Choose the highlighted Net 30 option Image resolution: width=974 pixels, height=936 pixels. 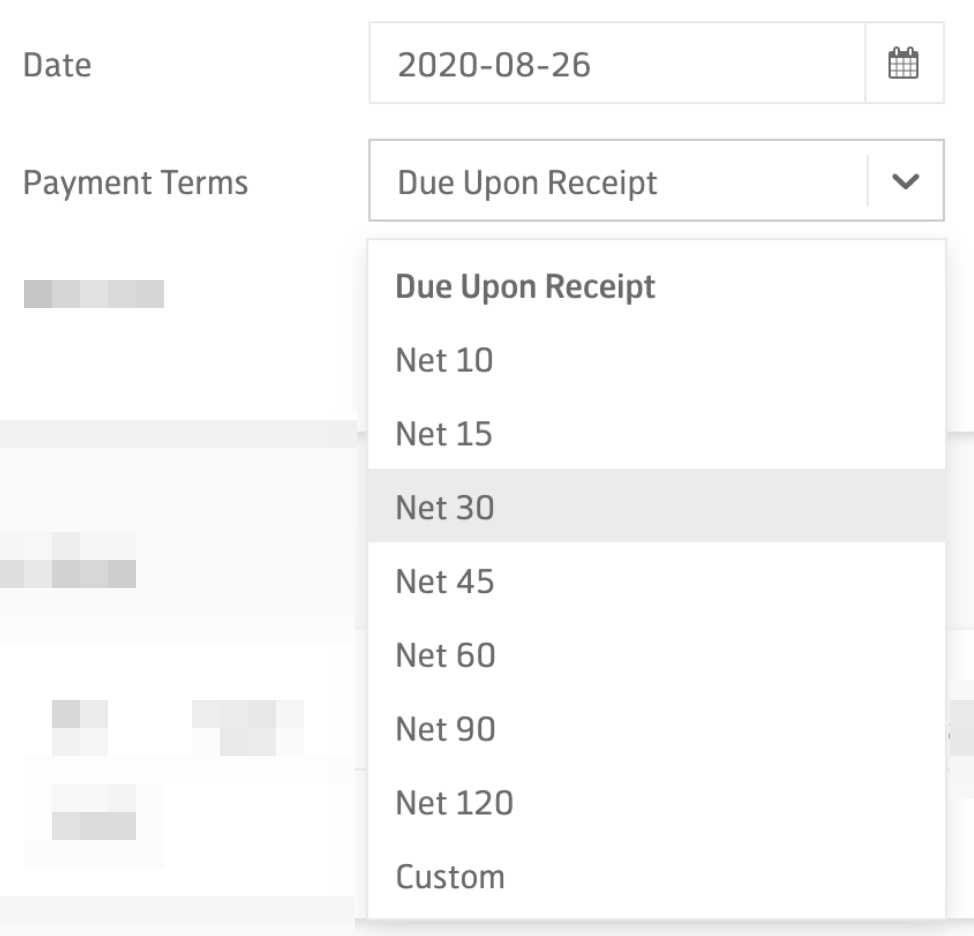(x=656, y=506)
